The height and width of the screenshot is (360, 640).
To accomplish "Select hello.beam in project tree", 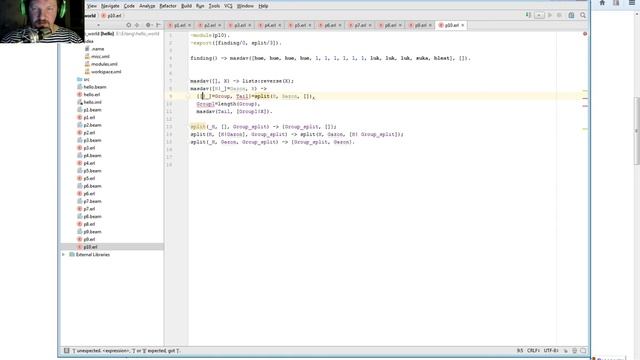I will pos(95,87).
